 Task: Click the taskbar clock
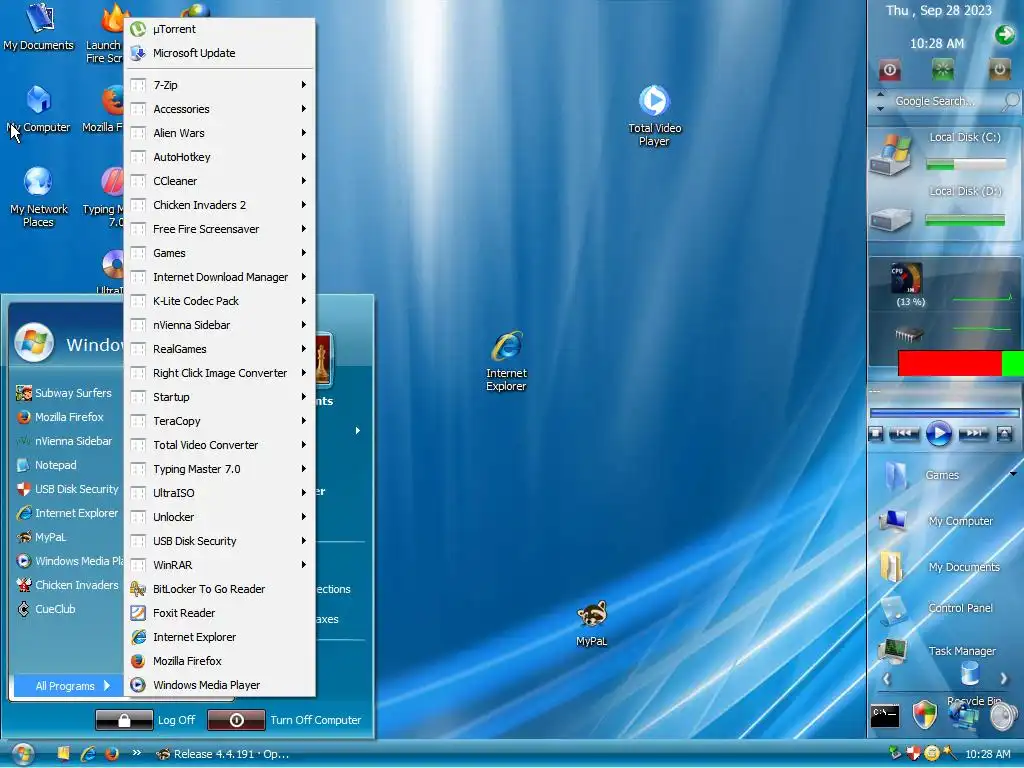[987, 754]
